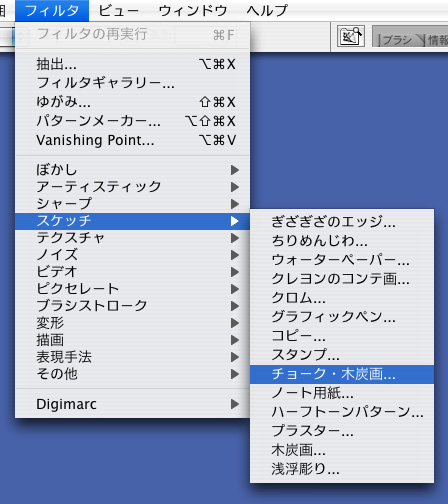Apply プラスター... filter
The width and height of the screenshot is (448, 504).
pyautogui.click(x=342, y=431)
